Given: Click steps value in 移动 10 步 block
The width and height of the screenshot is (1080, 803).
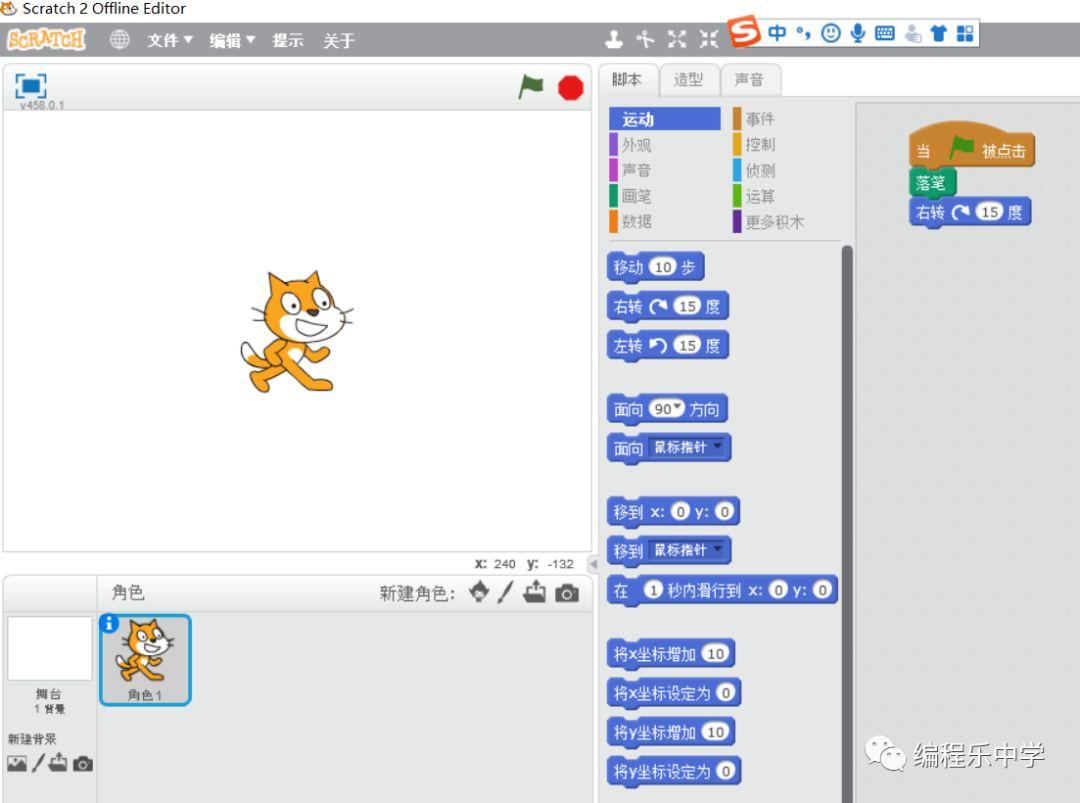Looking at the screenshot, I should (663, 267).
